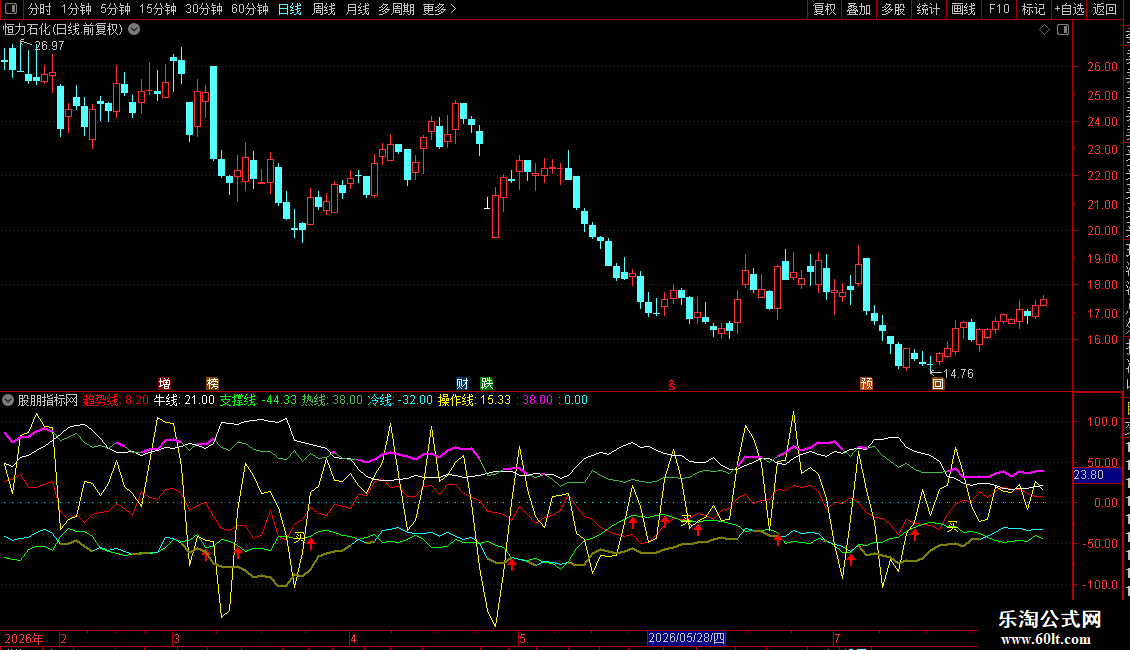Screen dimensions: 1130x650
Task: Click the 26.97 high price label
Action: 49,45
